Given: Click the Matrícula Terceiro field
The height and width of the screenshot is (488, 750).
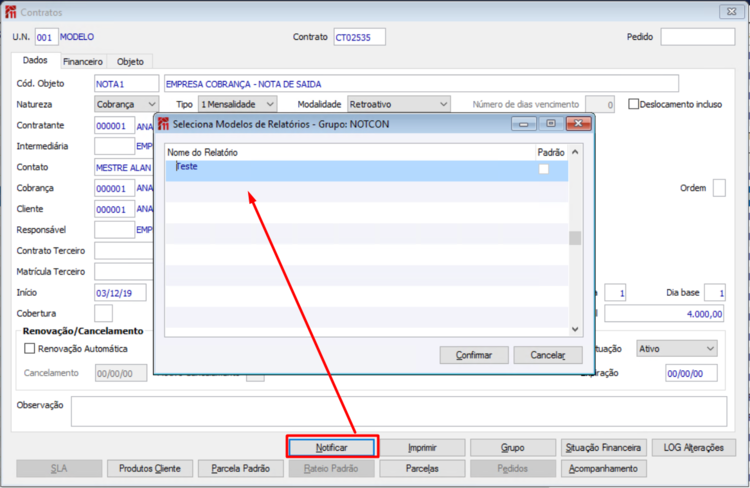Looking at the screenshot, I should click(x=124, y=272).
